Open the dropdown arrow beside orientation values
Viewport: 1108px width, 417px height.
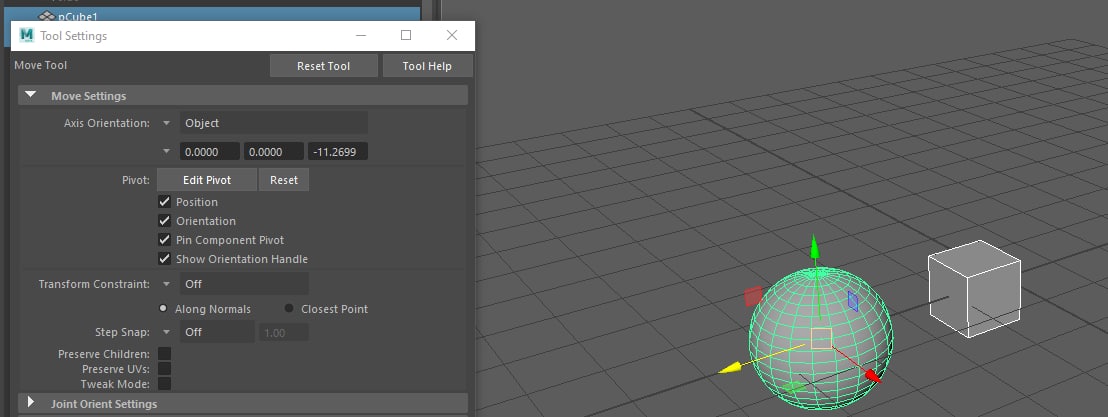(x=166, y=151)
